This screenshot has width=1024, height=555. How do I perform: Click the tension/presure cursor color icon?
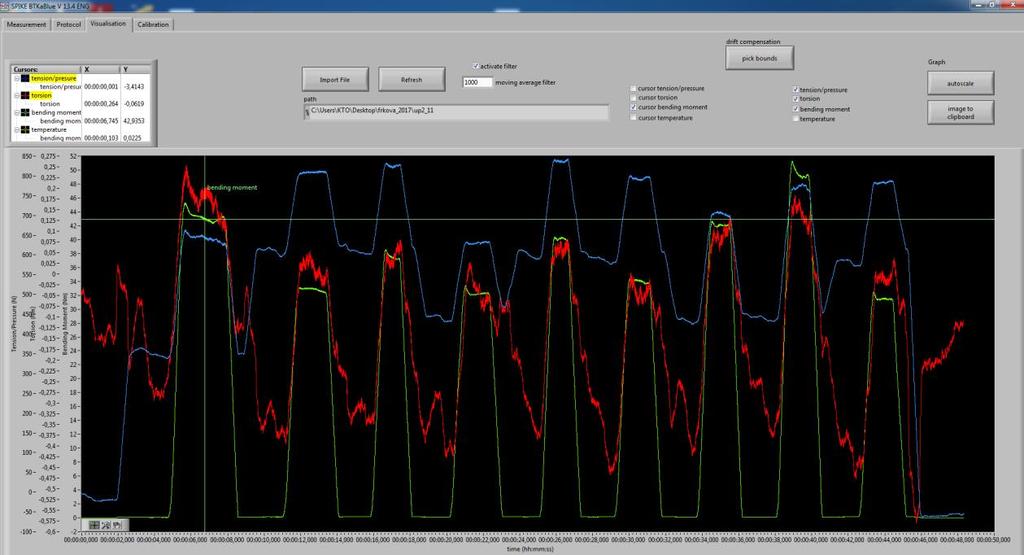coord(25,78)
